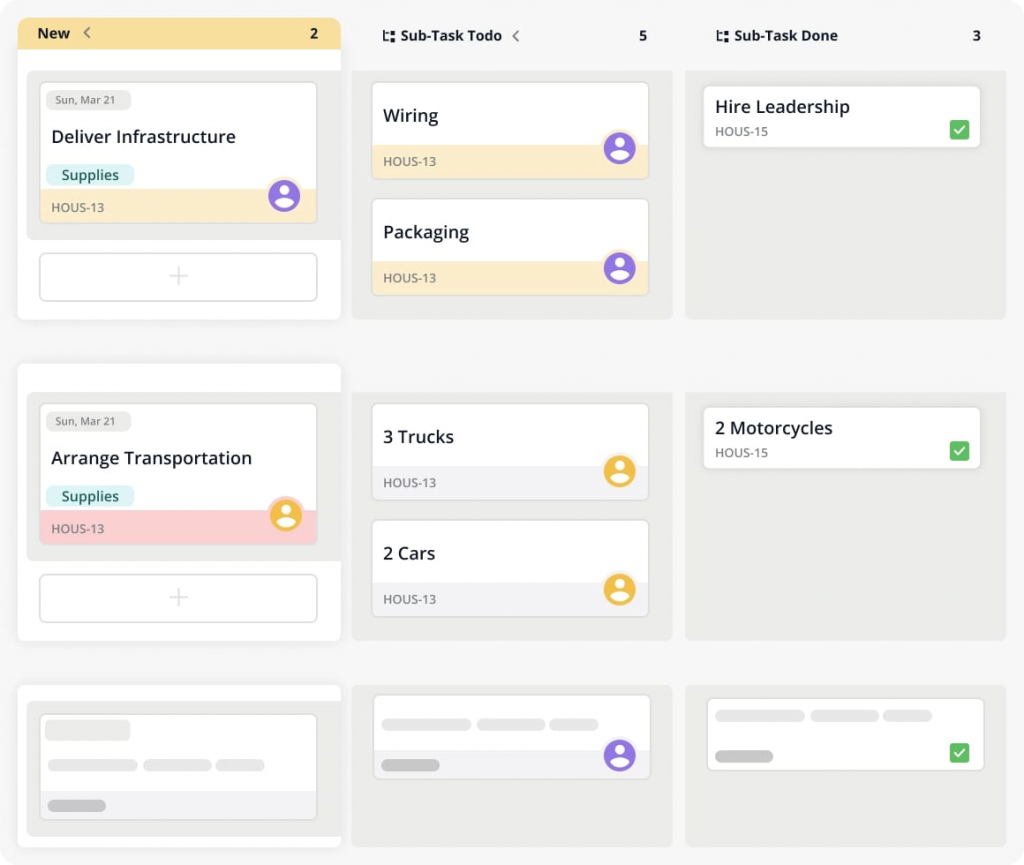Click the Supplies tag on Arrange Transportation

click(90, 496)
